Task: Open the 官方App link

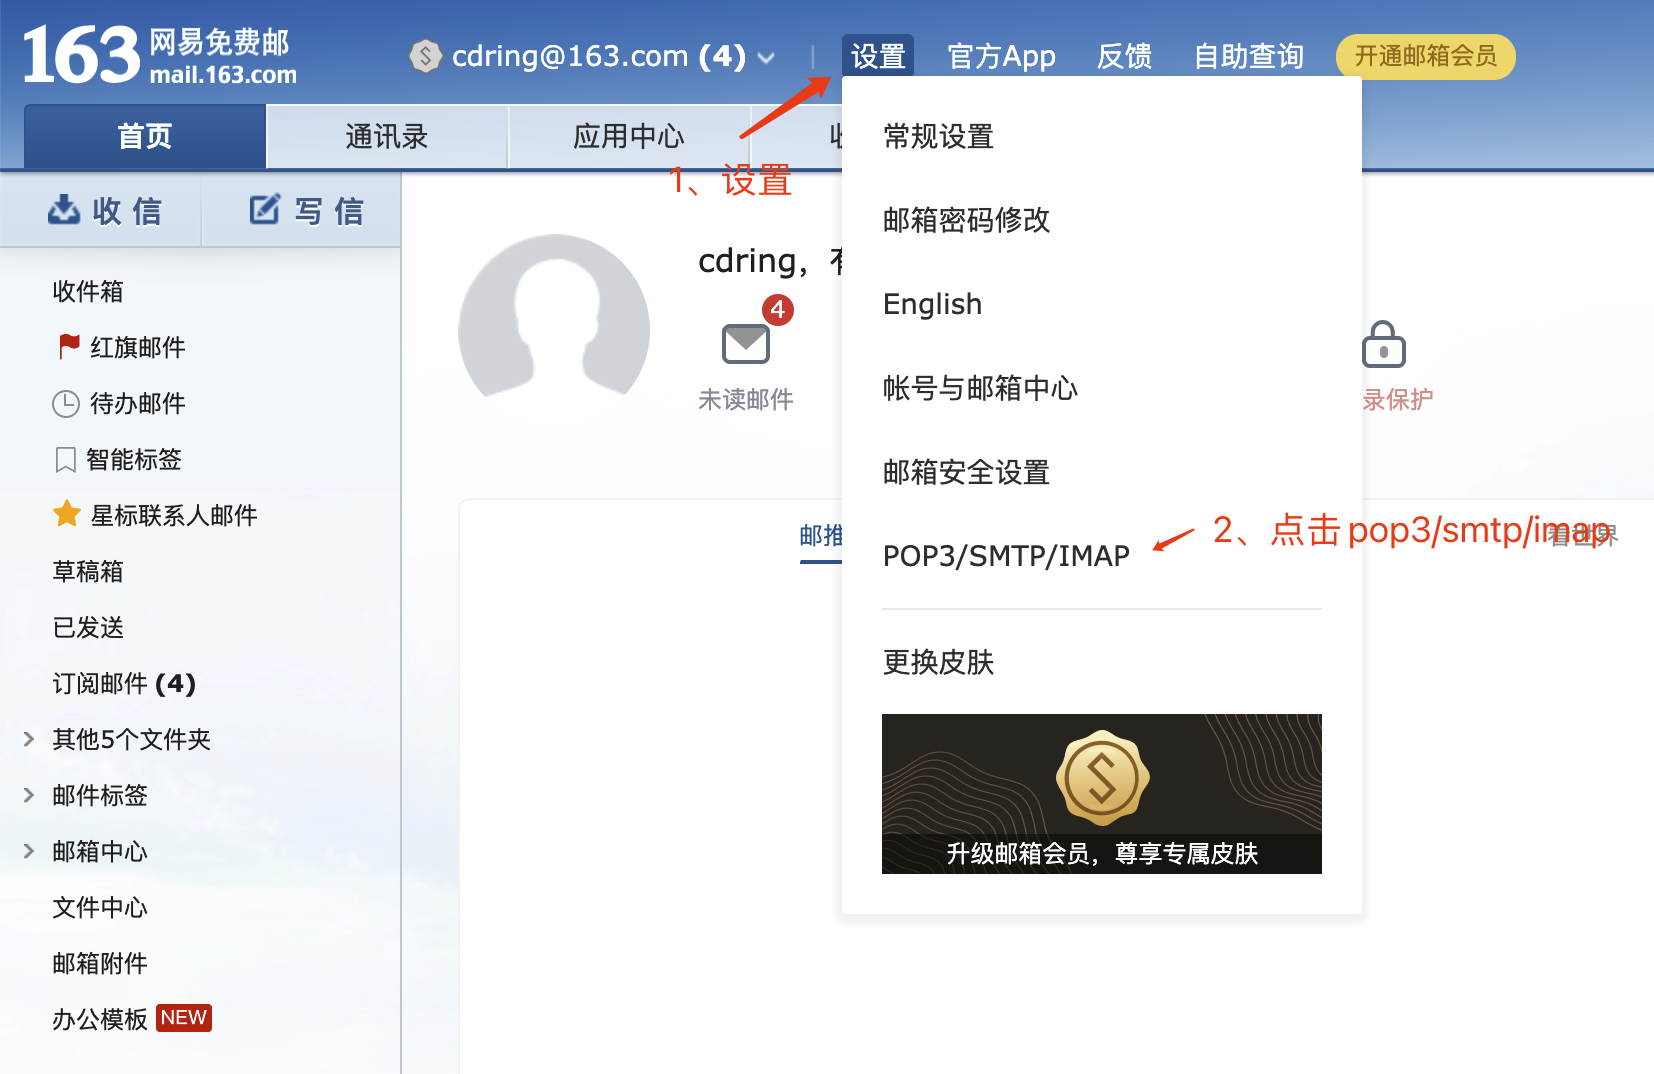Action: pyautogui.click(x=1001, y=56)
